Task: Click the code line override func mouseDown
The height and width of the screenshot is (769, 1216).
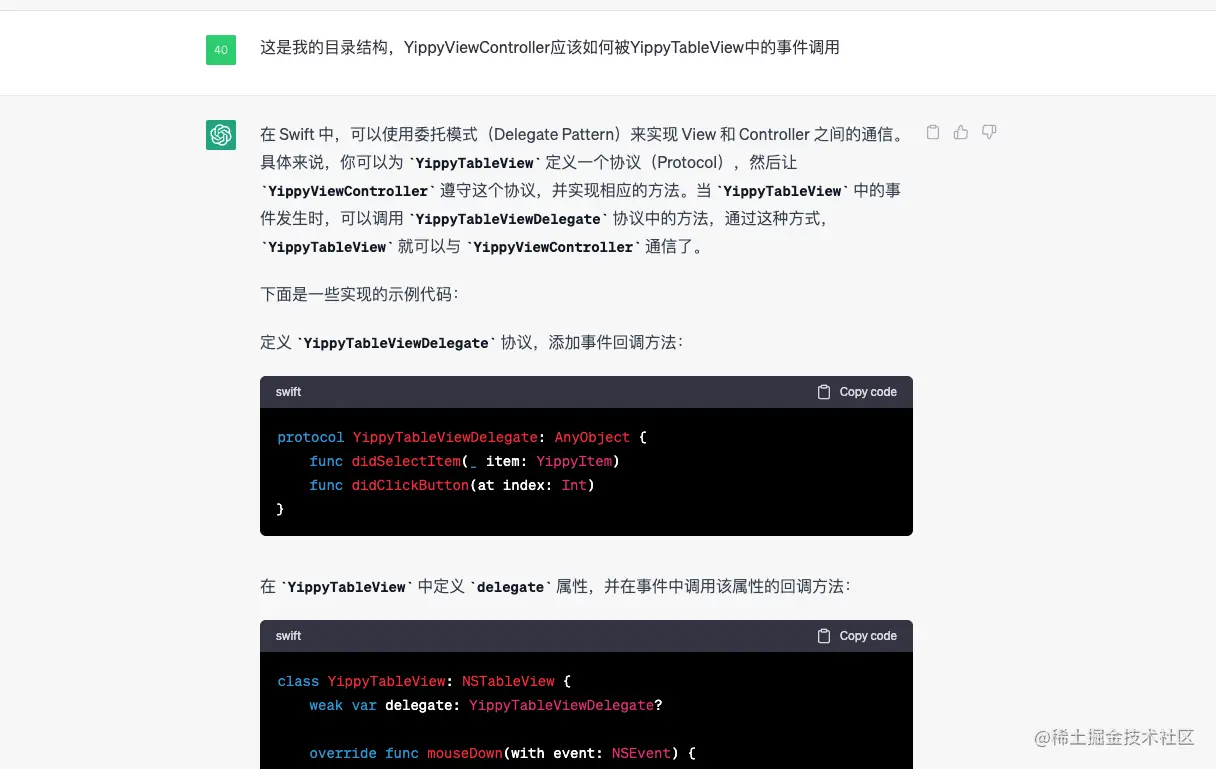Action: (x=502, y=753)
